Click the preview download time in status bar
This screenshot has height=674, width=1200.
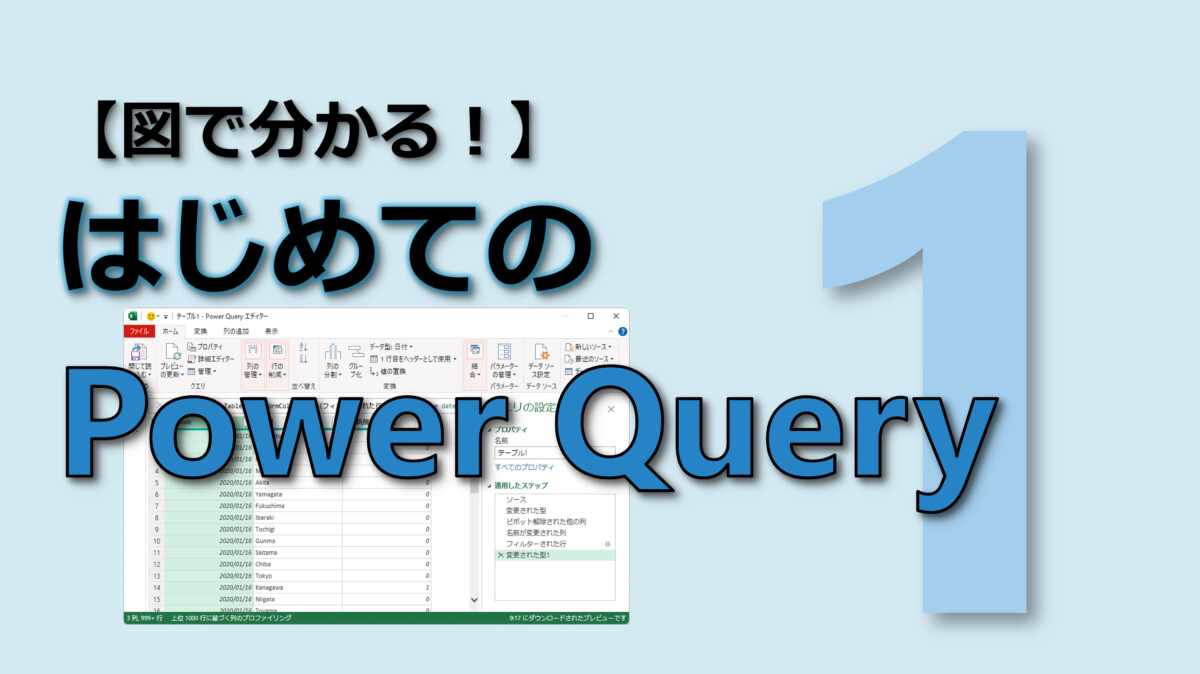click(x=568, y=619)
